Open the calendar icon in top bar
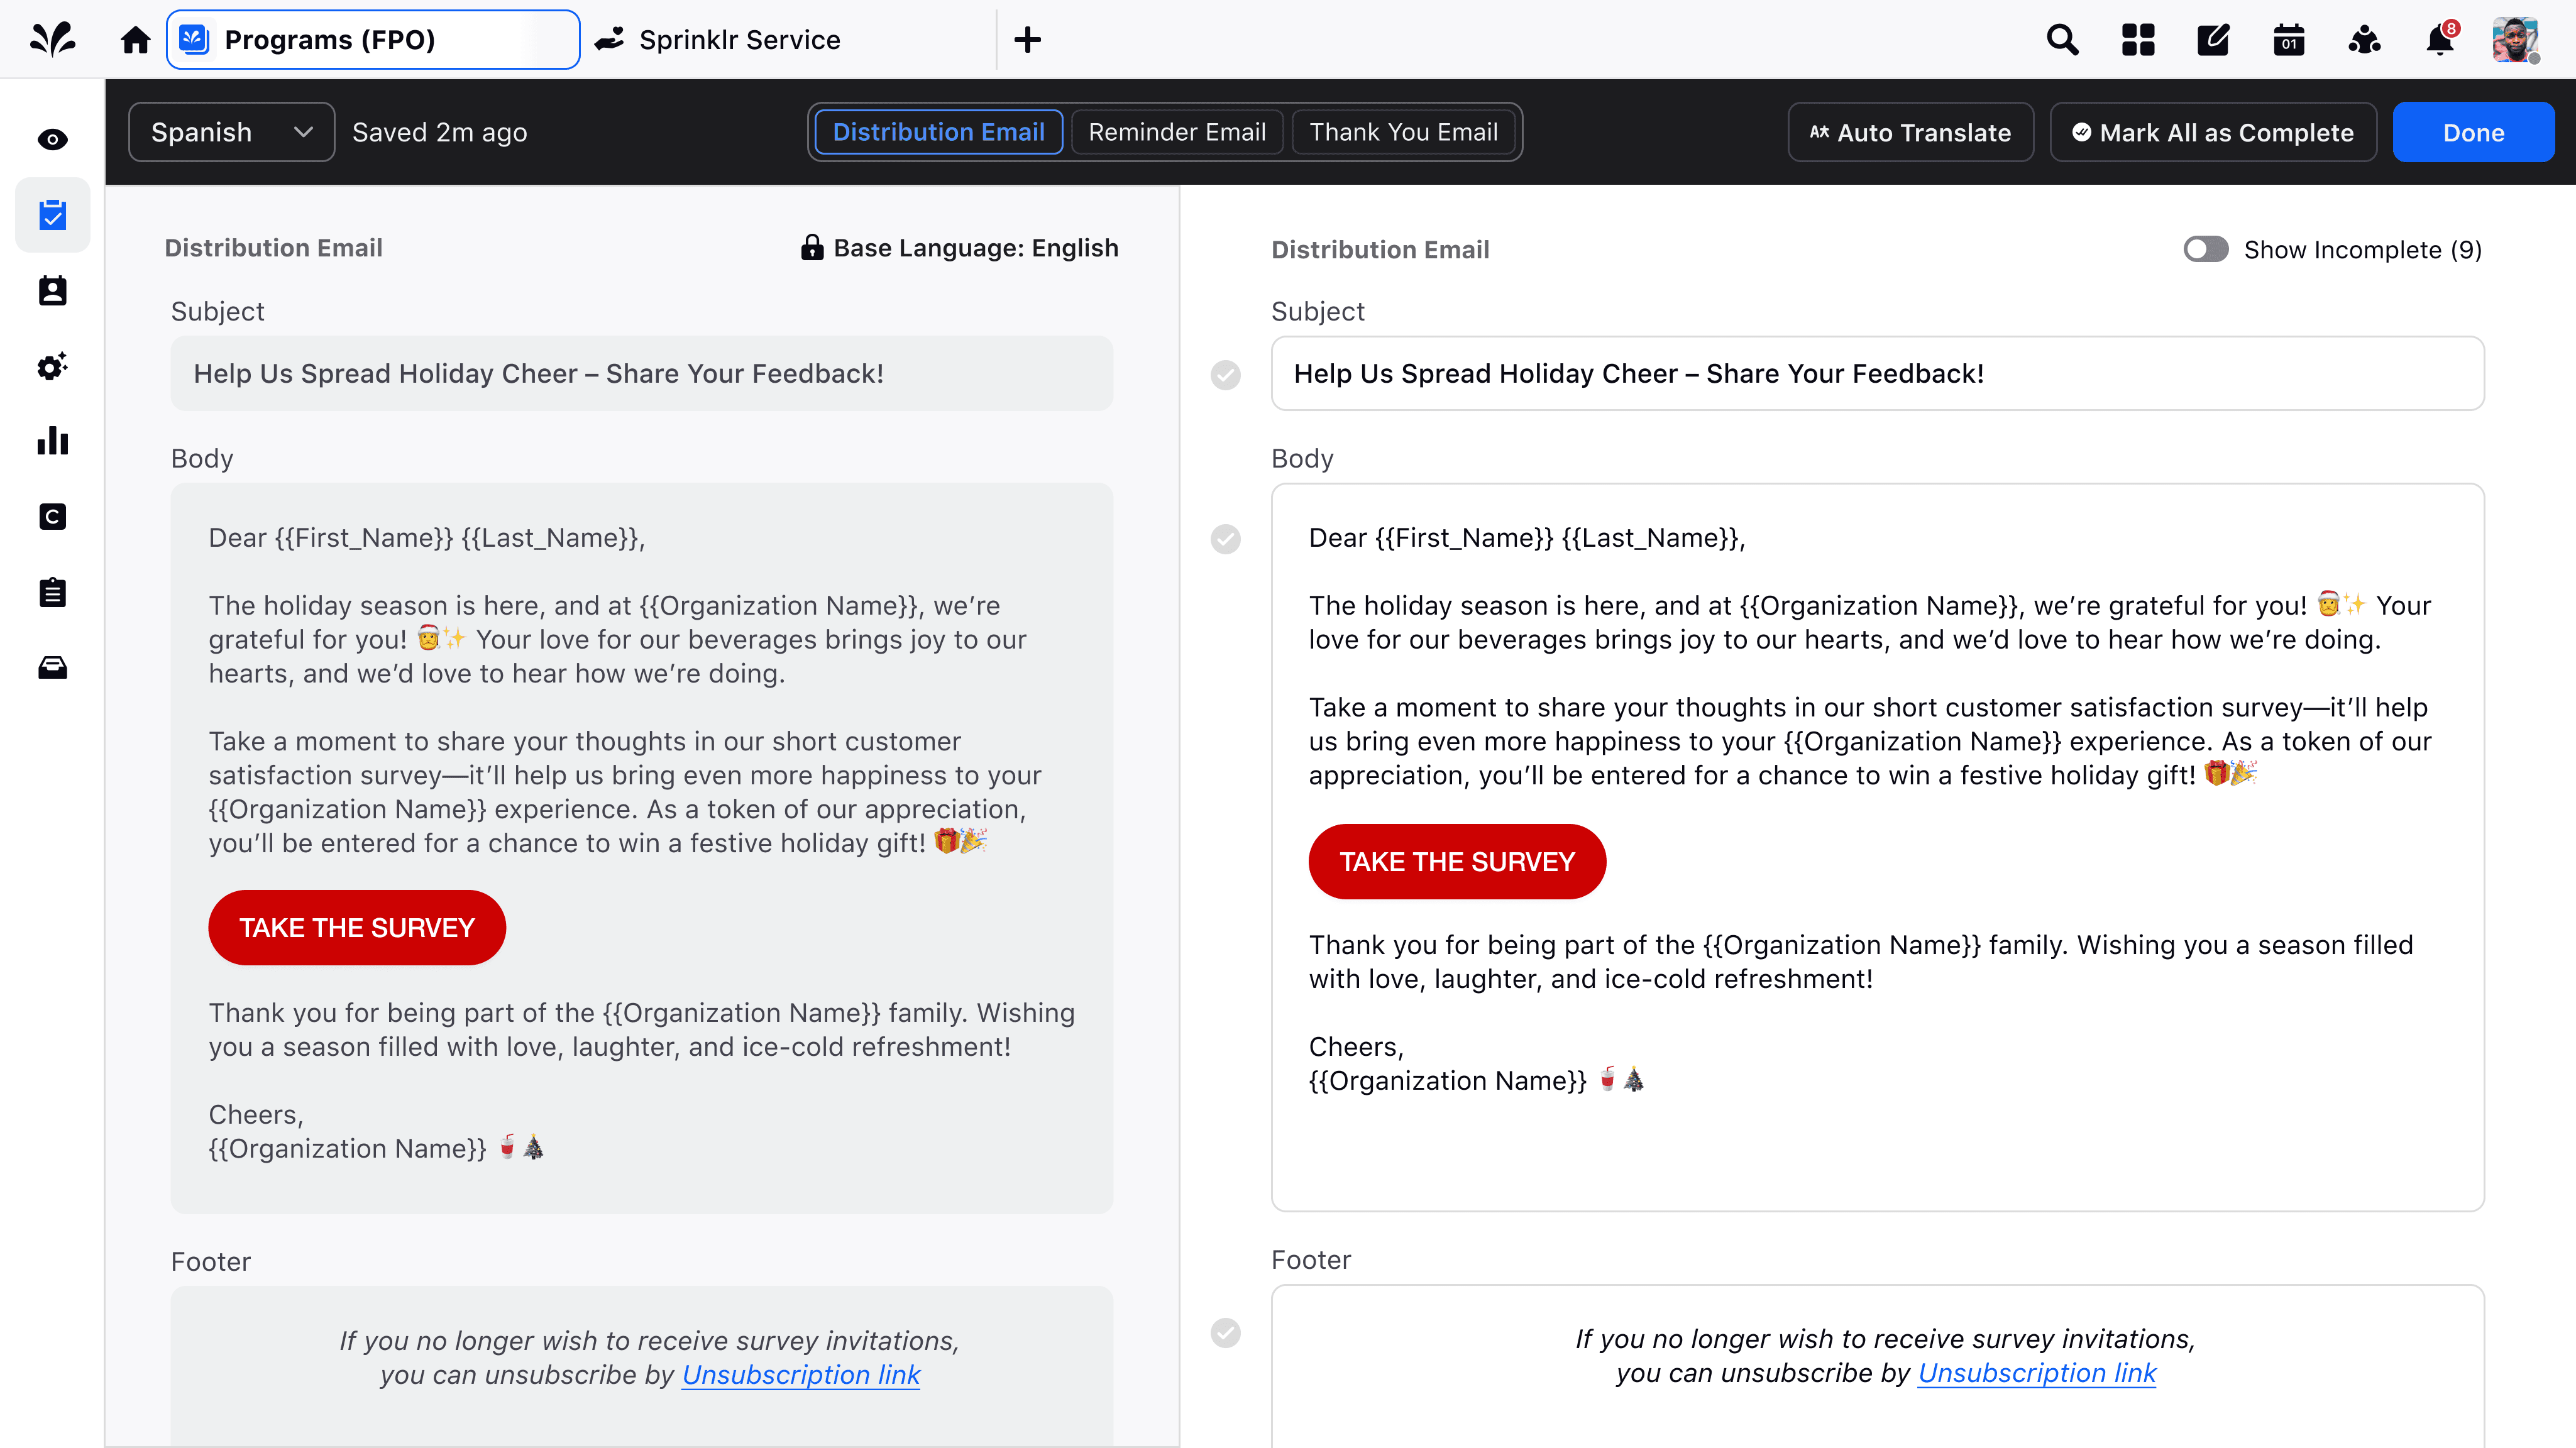2576x1448 pixels. tap(2289, 40)
